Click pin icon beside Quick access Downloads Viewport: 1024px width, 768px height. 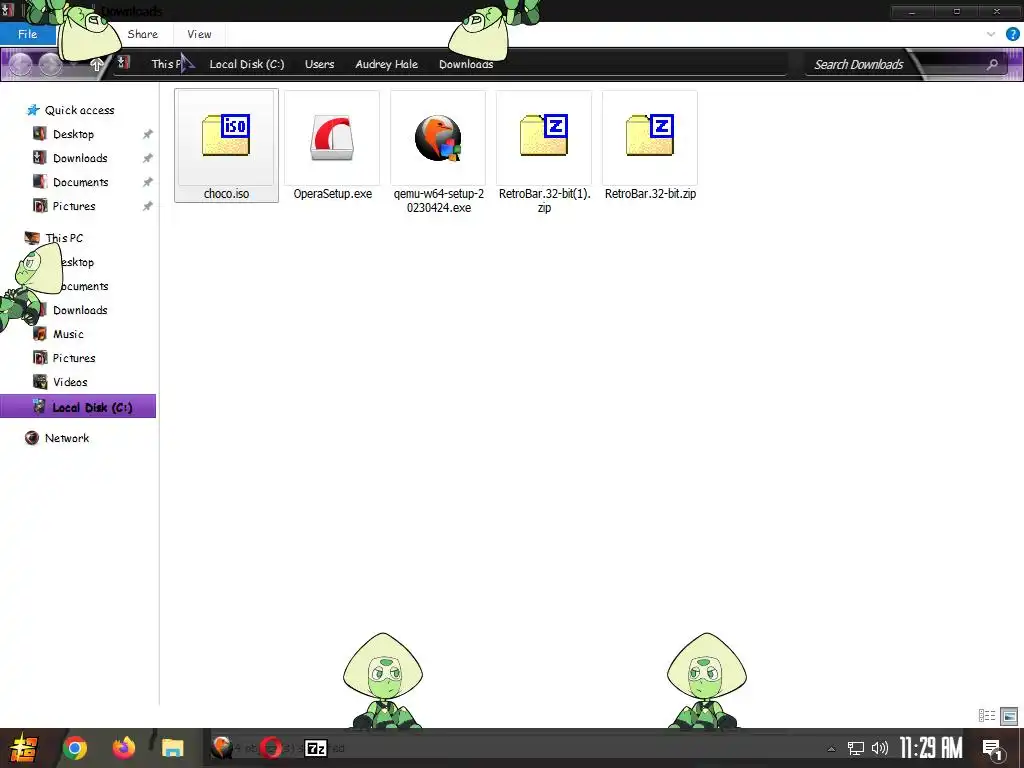(x=148, y=158)
